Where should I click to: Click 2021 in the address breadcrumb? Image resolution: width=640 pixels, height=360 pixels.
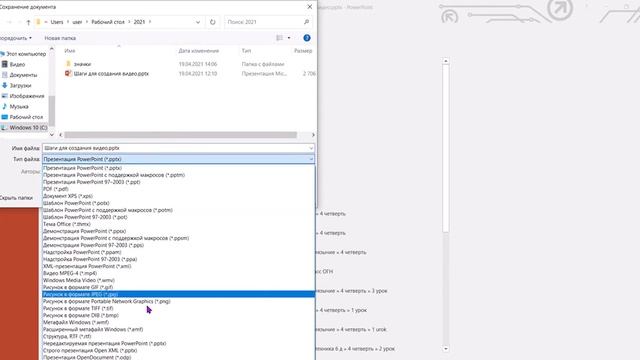[139, 22]
